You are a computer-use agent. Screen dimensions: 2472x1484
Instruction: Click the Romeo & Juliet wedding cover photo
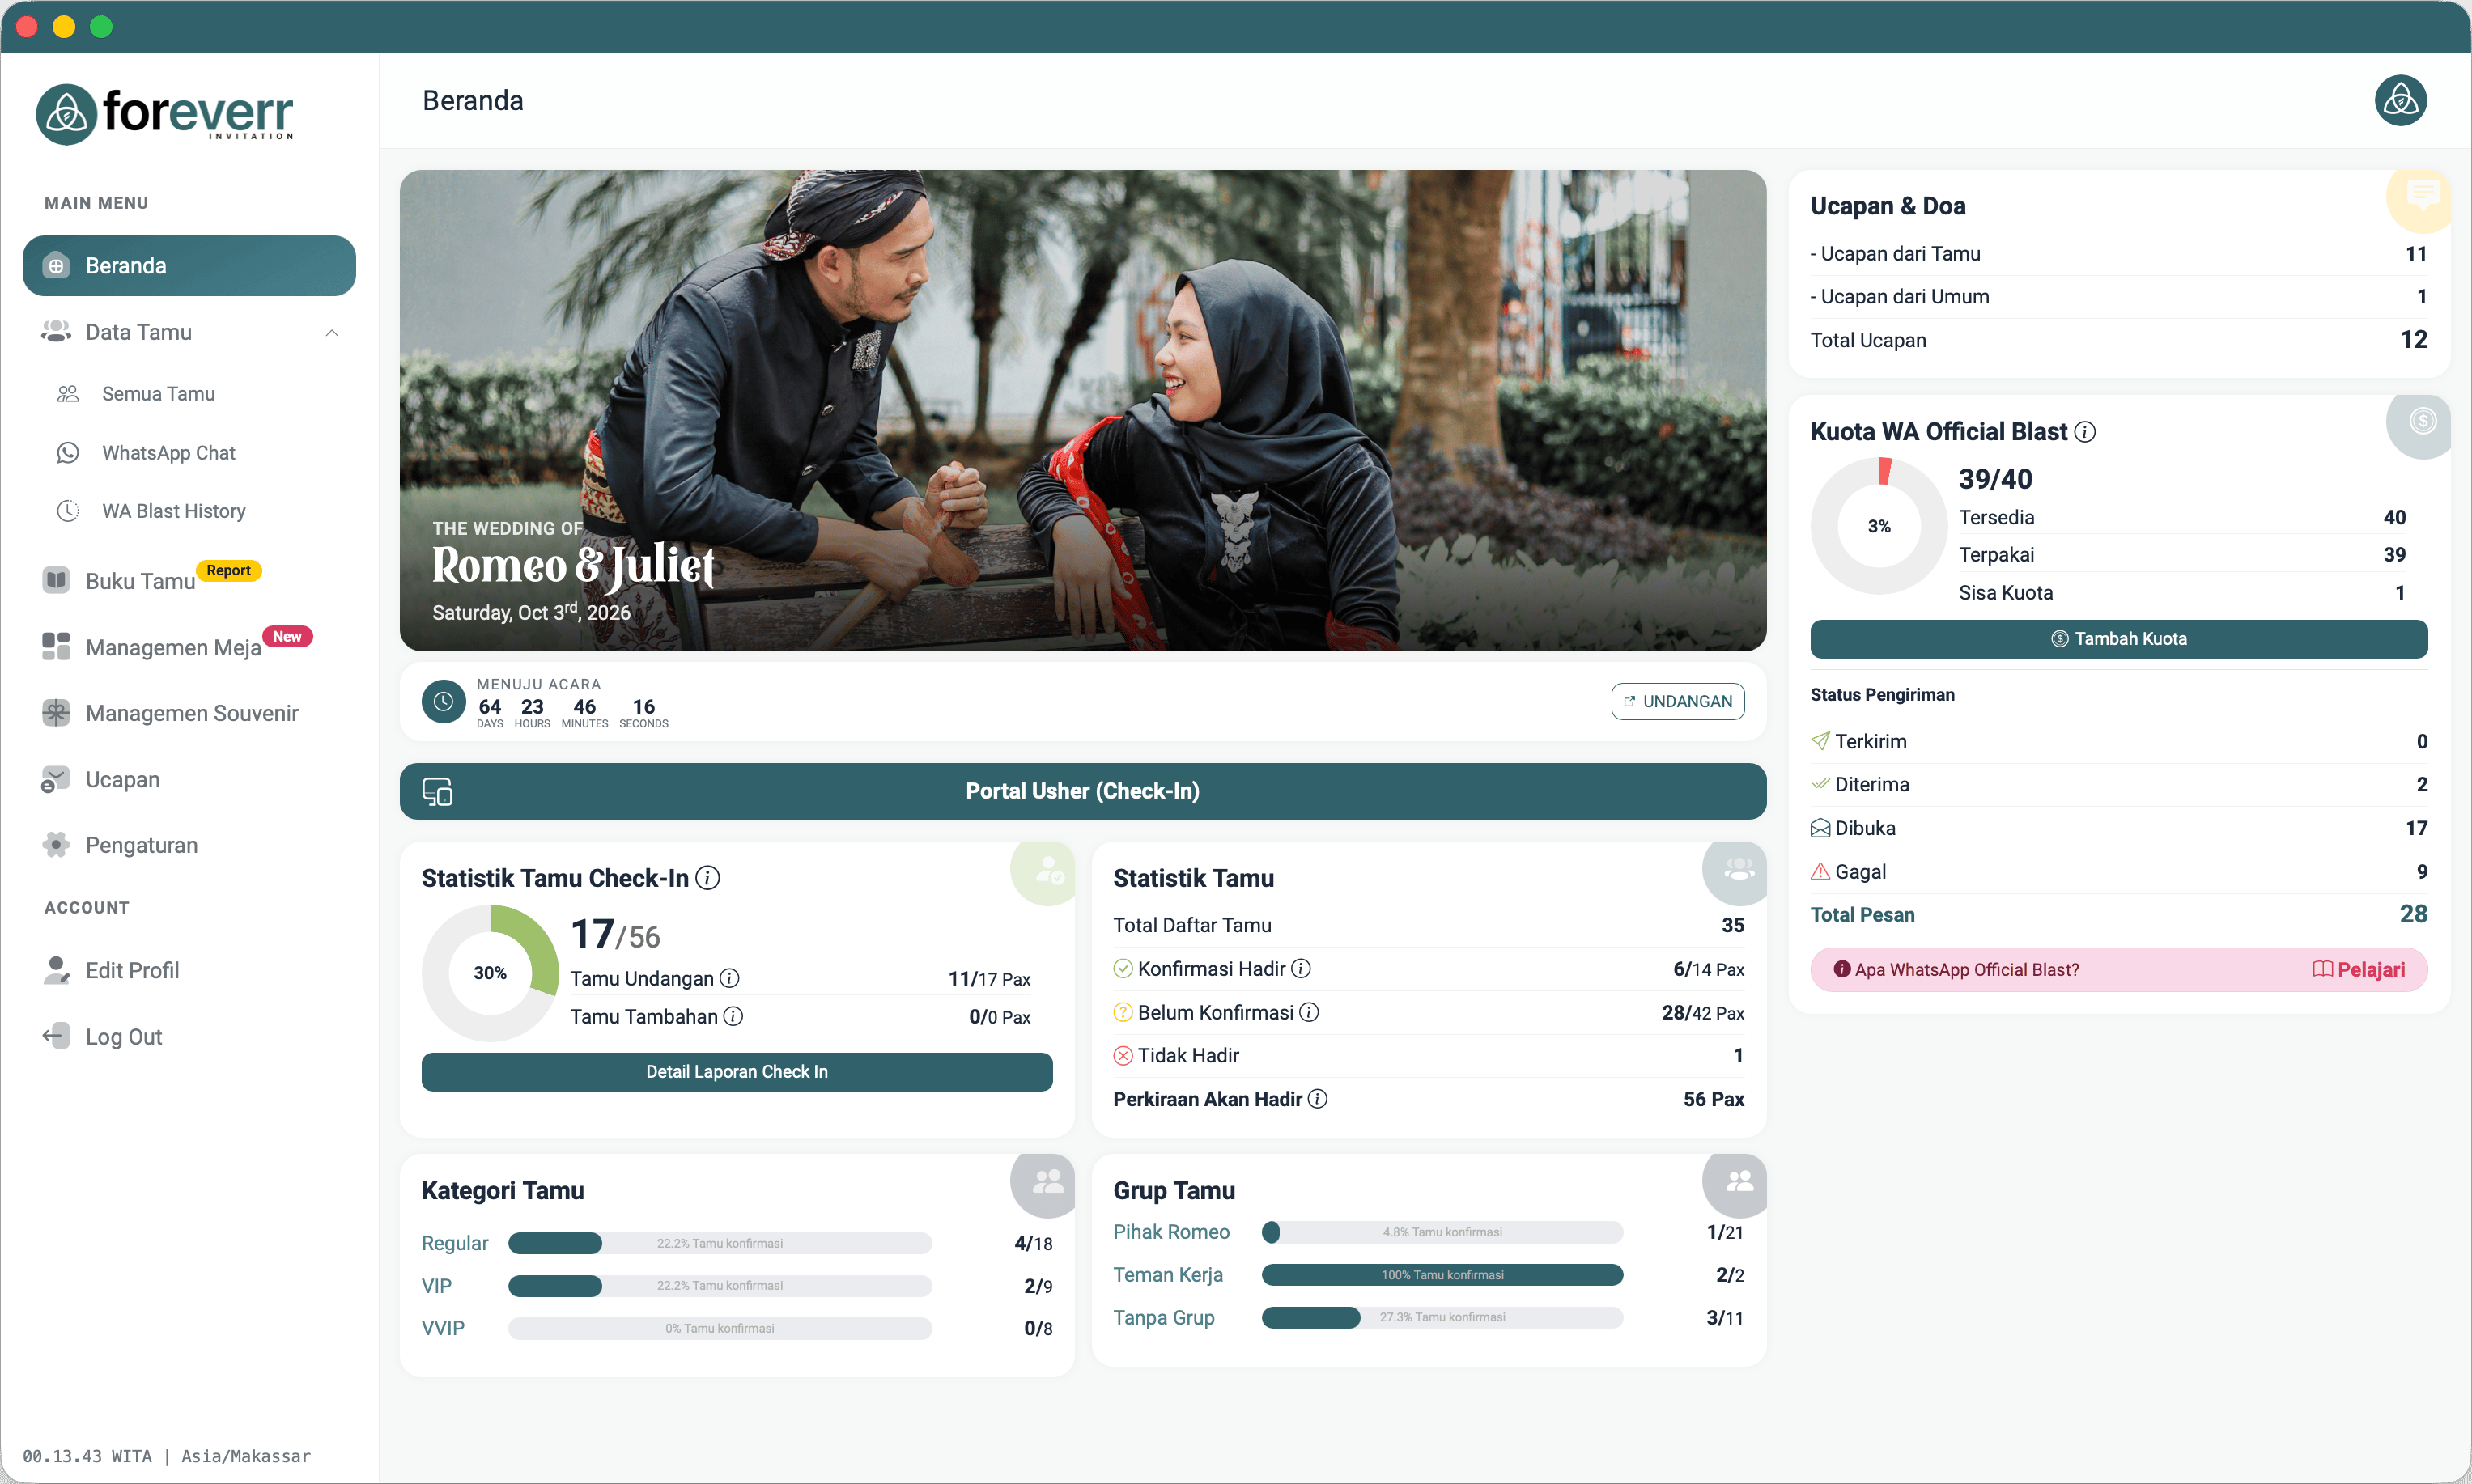point(1082,410)
